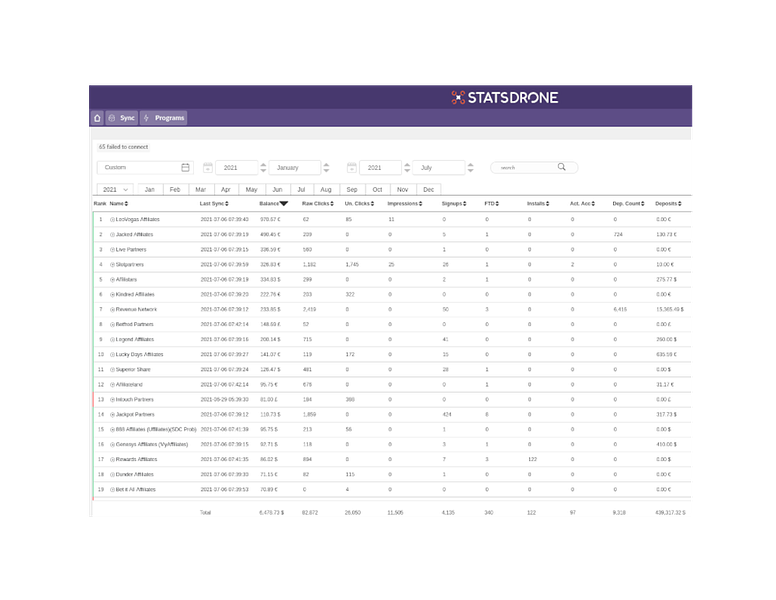Select the Sep month tab

pos(352,190)
